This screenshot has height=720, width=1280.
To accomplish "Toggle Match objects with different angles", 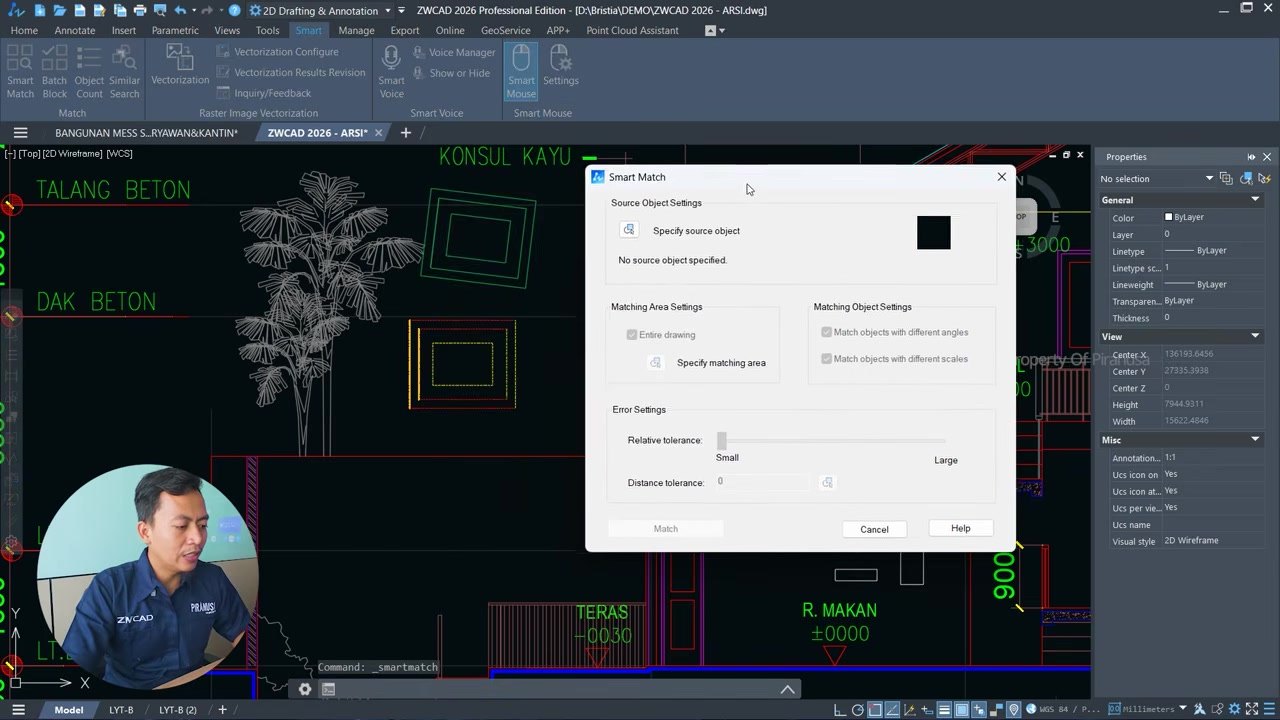I will coord(826,332).
